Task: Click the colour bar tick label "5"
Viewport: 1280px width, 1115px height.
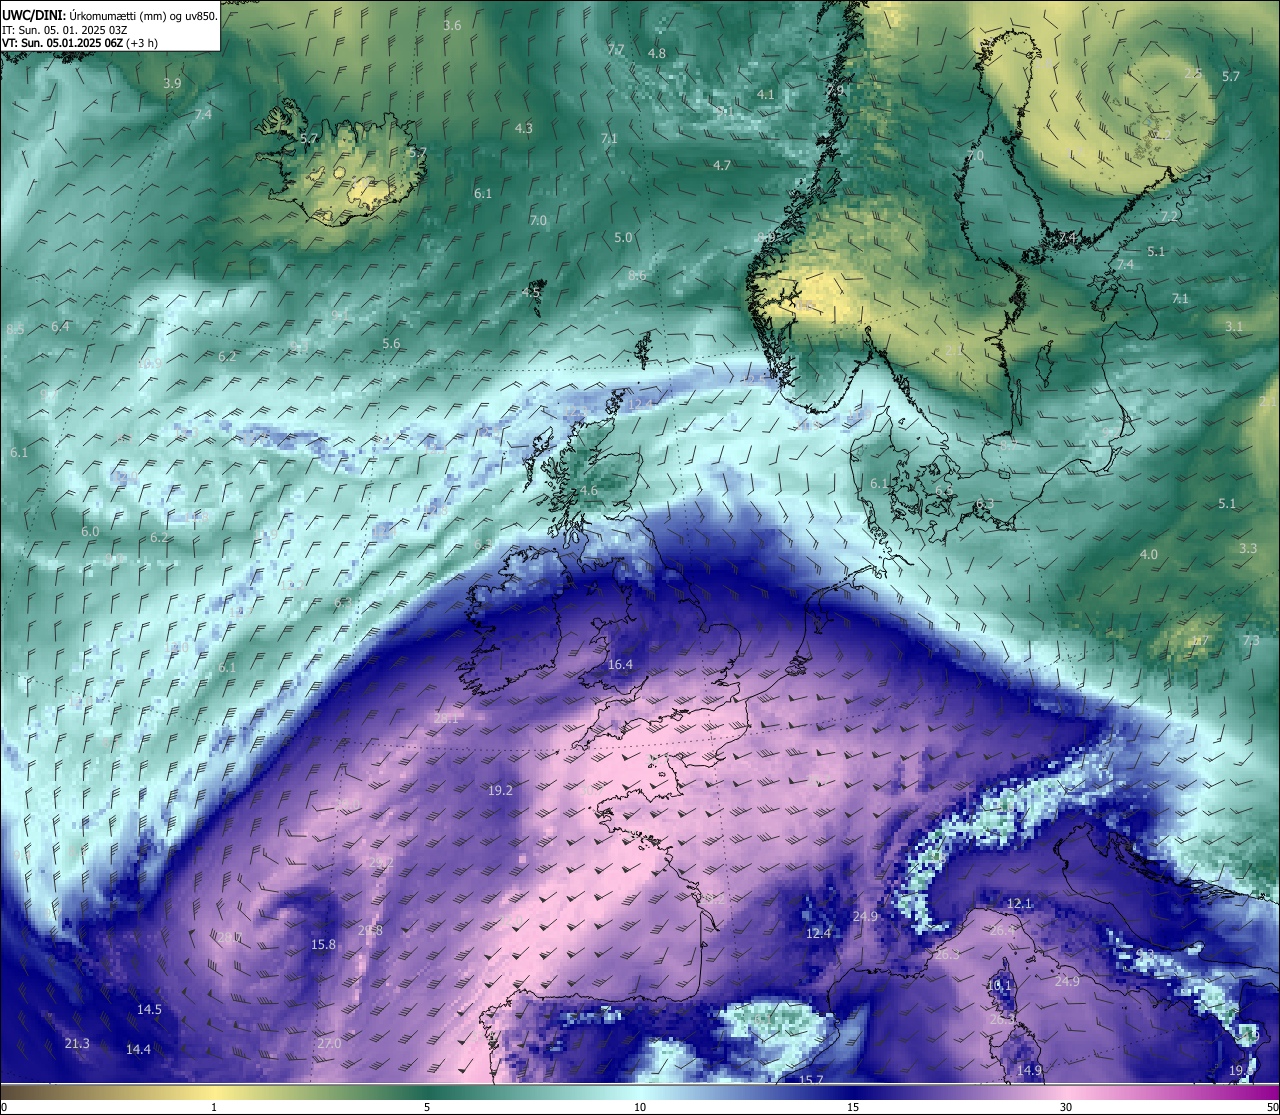Action: pyautogui.click(x=427, y=1107)
